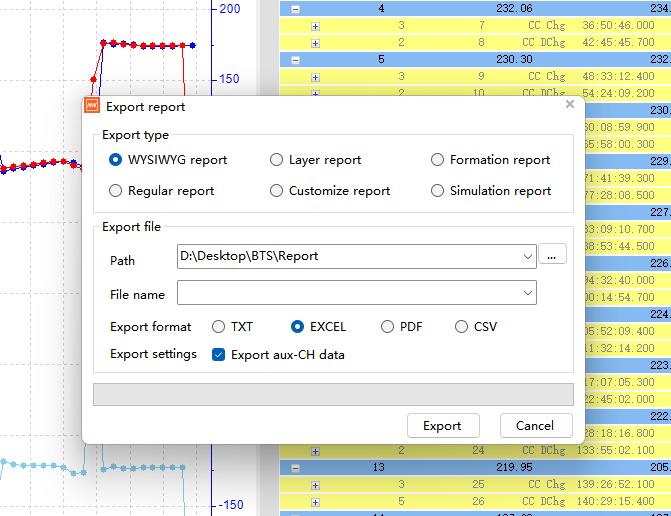Click the export progress bar

click(x=333, y=394)
